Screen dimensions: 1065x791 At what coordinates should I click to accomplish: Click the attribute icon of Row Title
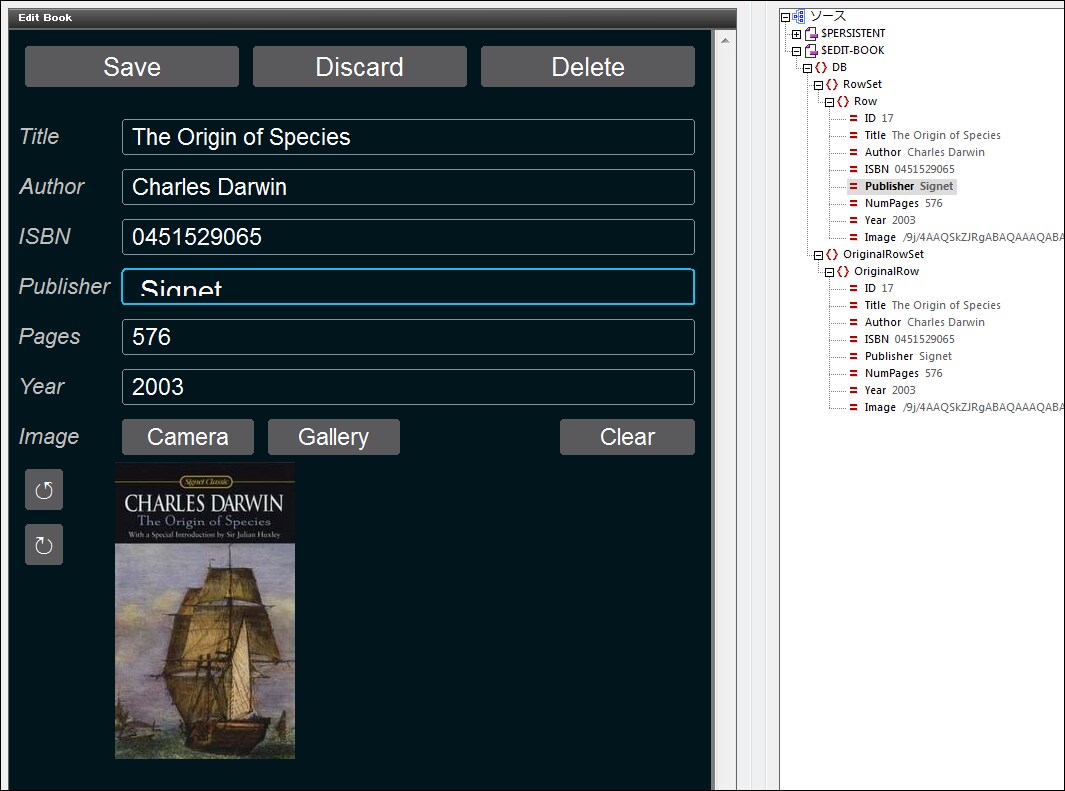coord(854,135)
